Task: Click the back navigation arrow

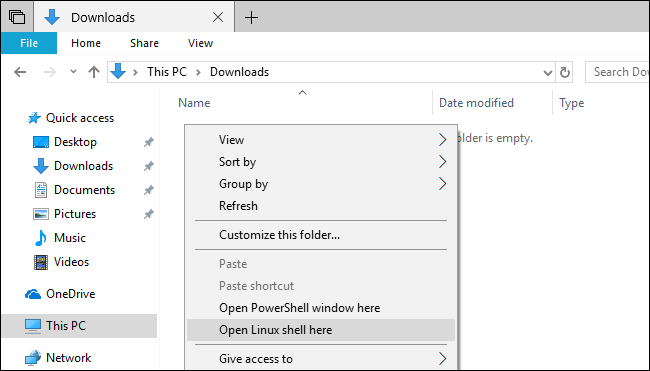Action: (x=20, y=72)
